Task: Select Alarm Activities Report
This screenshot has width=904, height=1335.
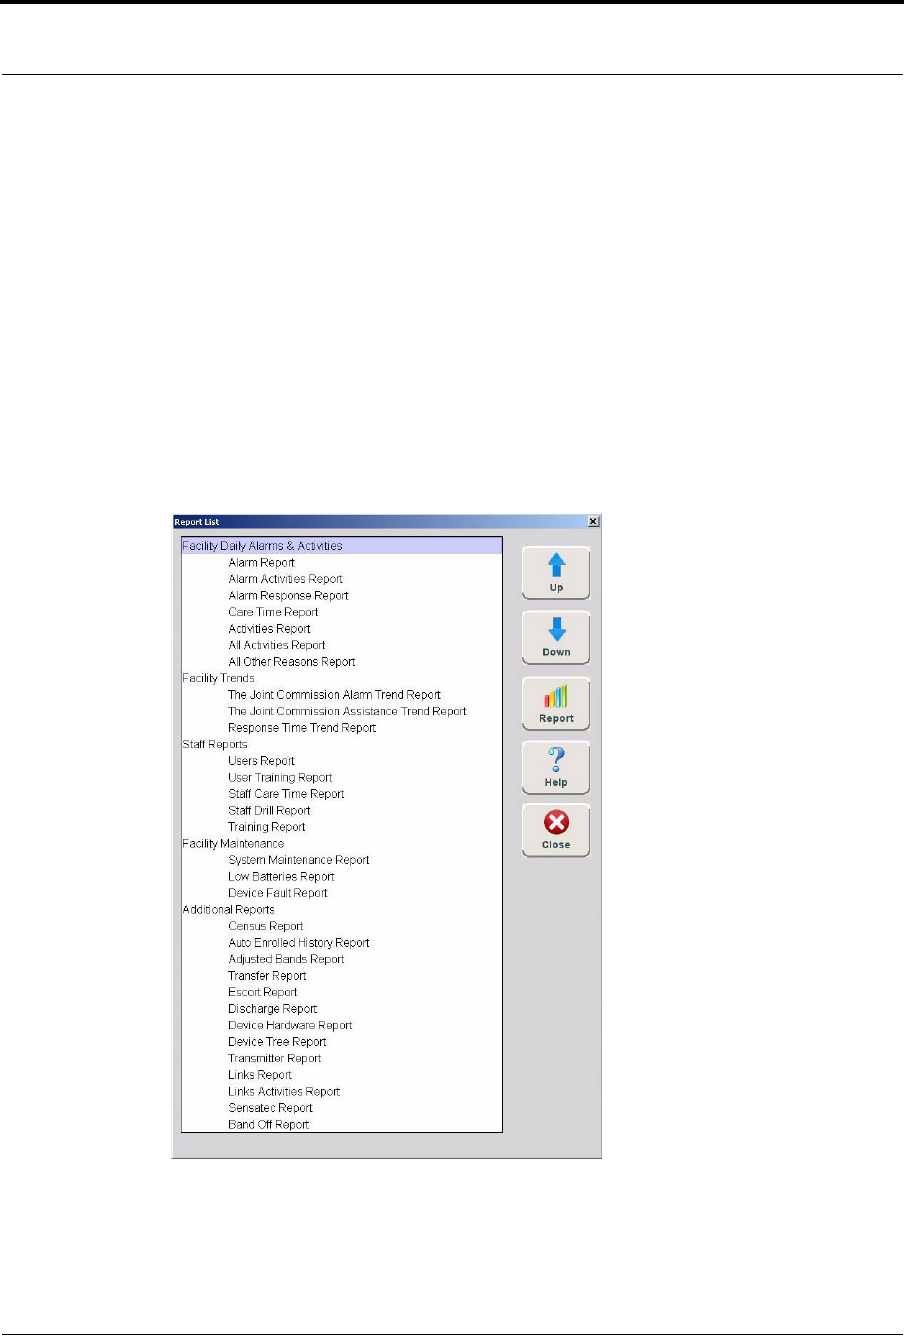Action: pyautogui.click(x=285, y=579)
